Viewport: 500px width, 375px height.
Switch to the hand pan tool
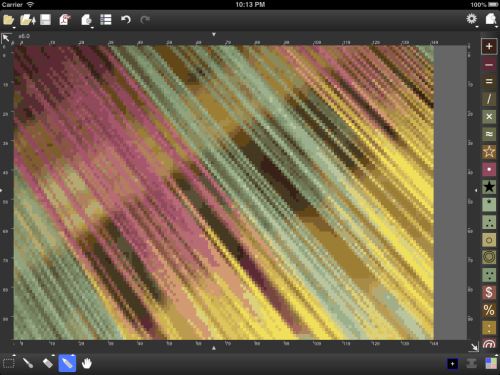[x=87, y=363]
